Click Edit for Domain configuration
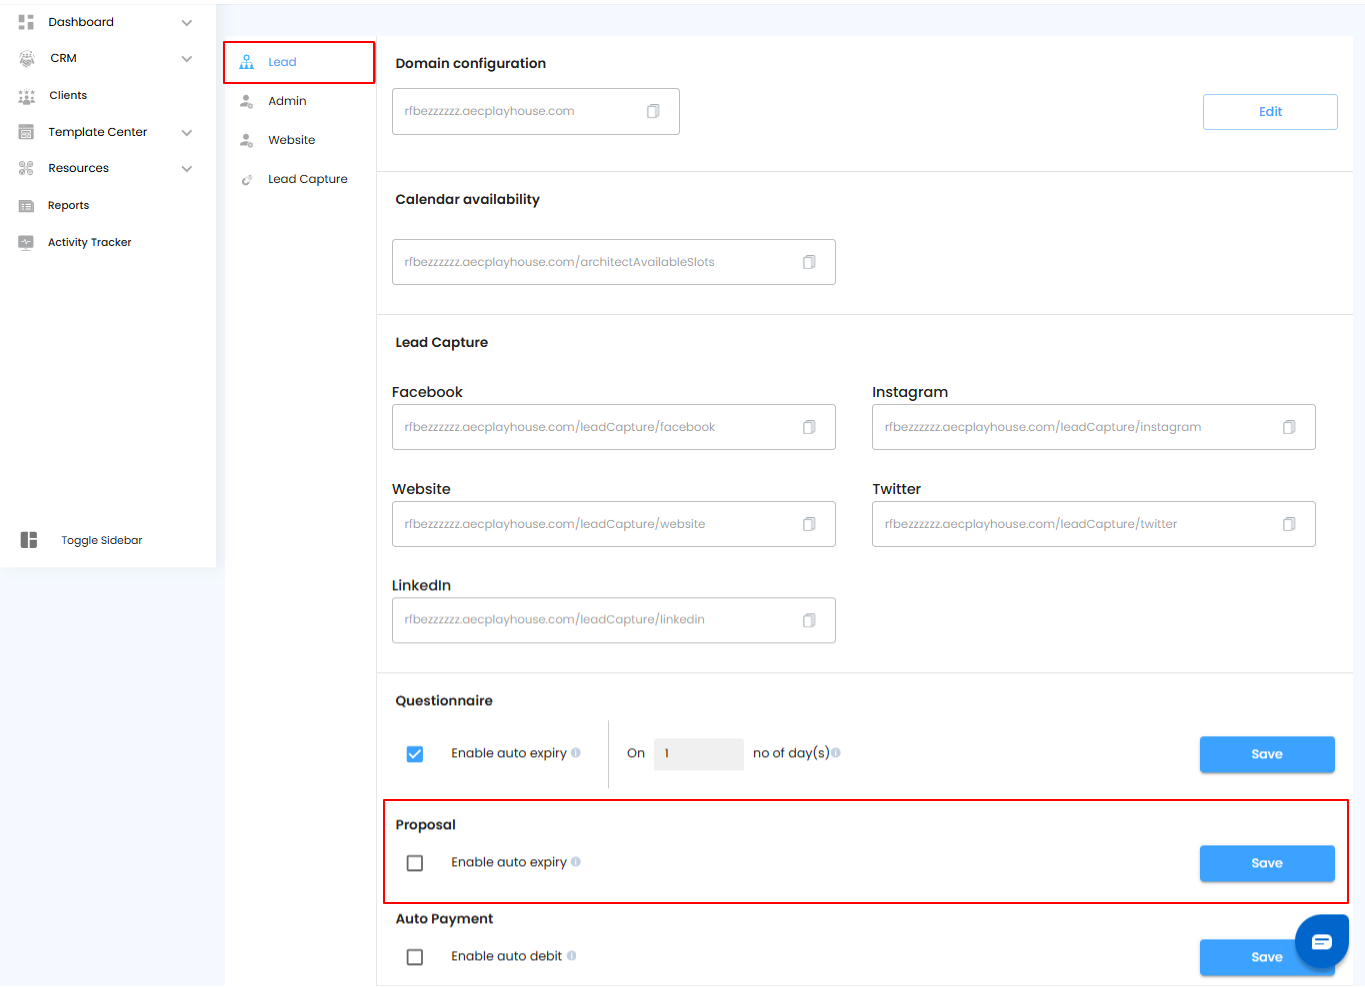This screenshot has height=987, width=1365. coord(1270,112)
